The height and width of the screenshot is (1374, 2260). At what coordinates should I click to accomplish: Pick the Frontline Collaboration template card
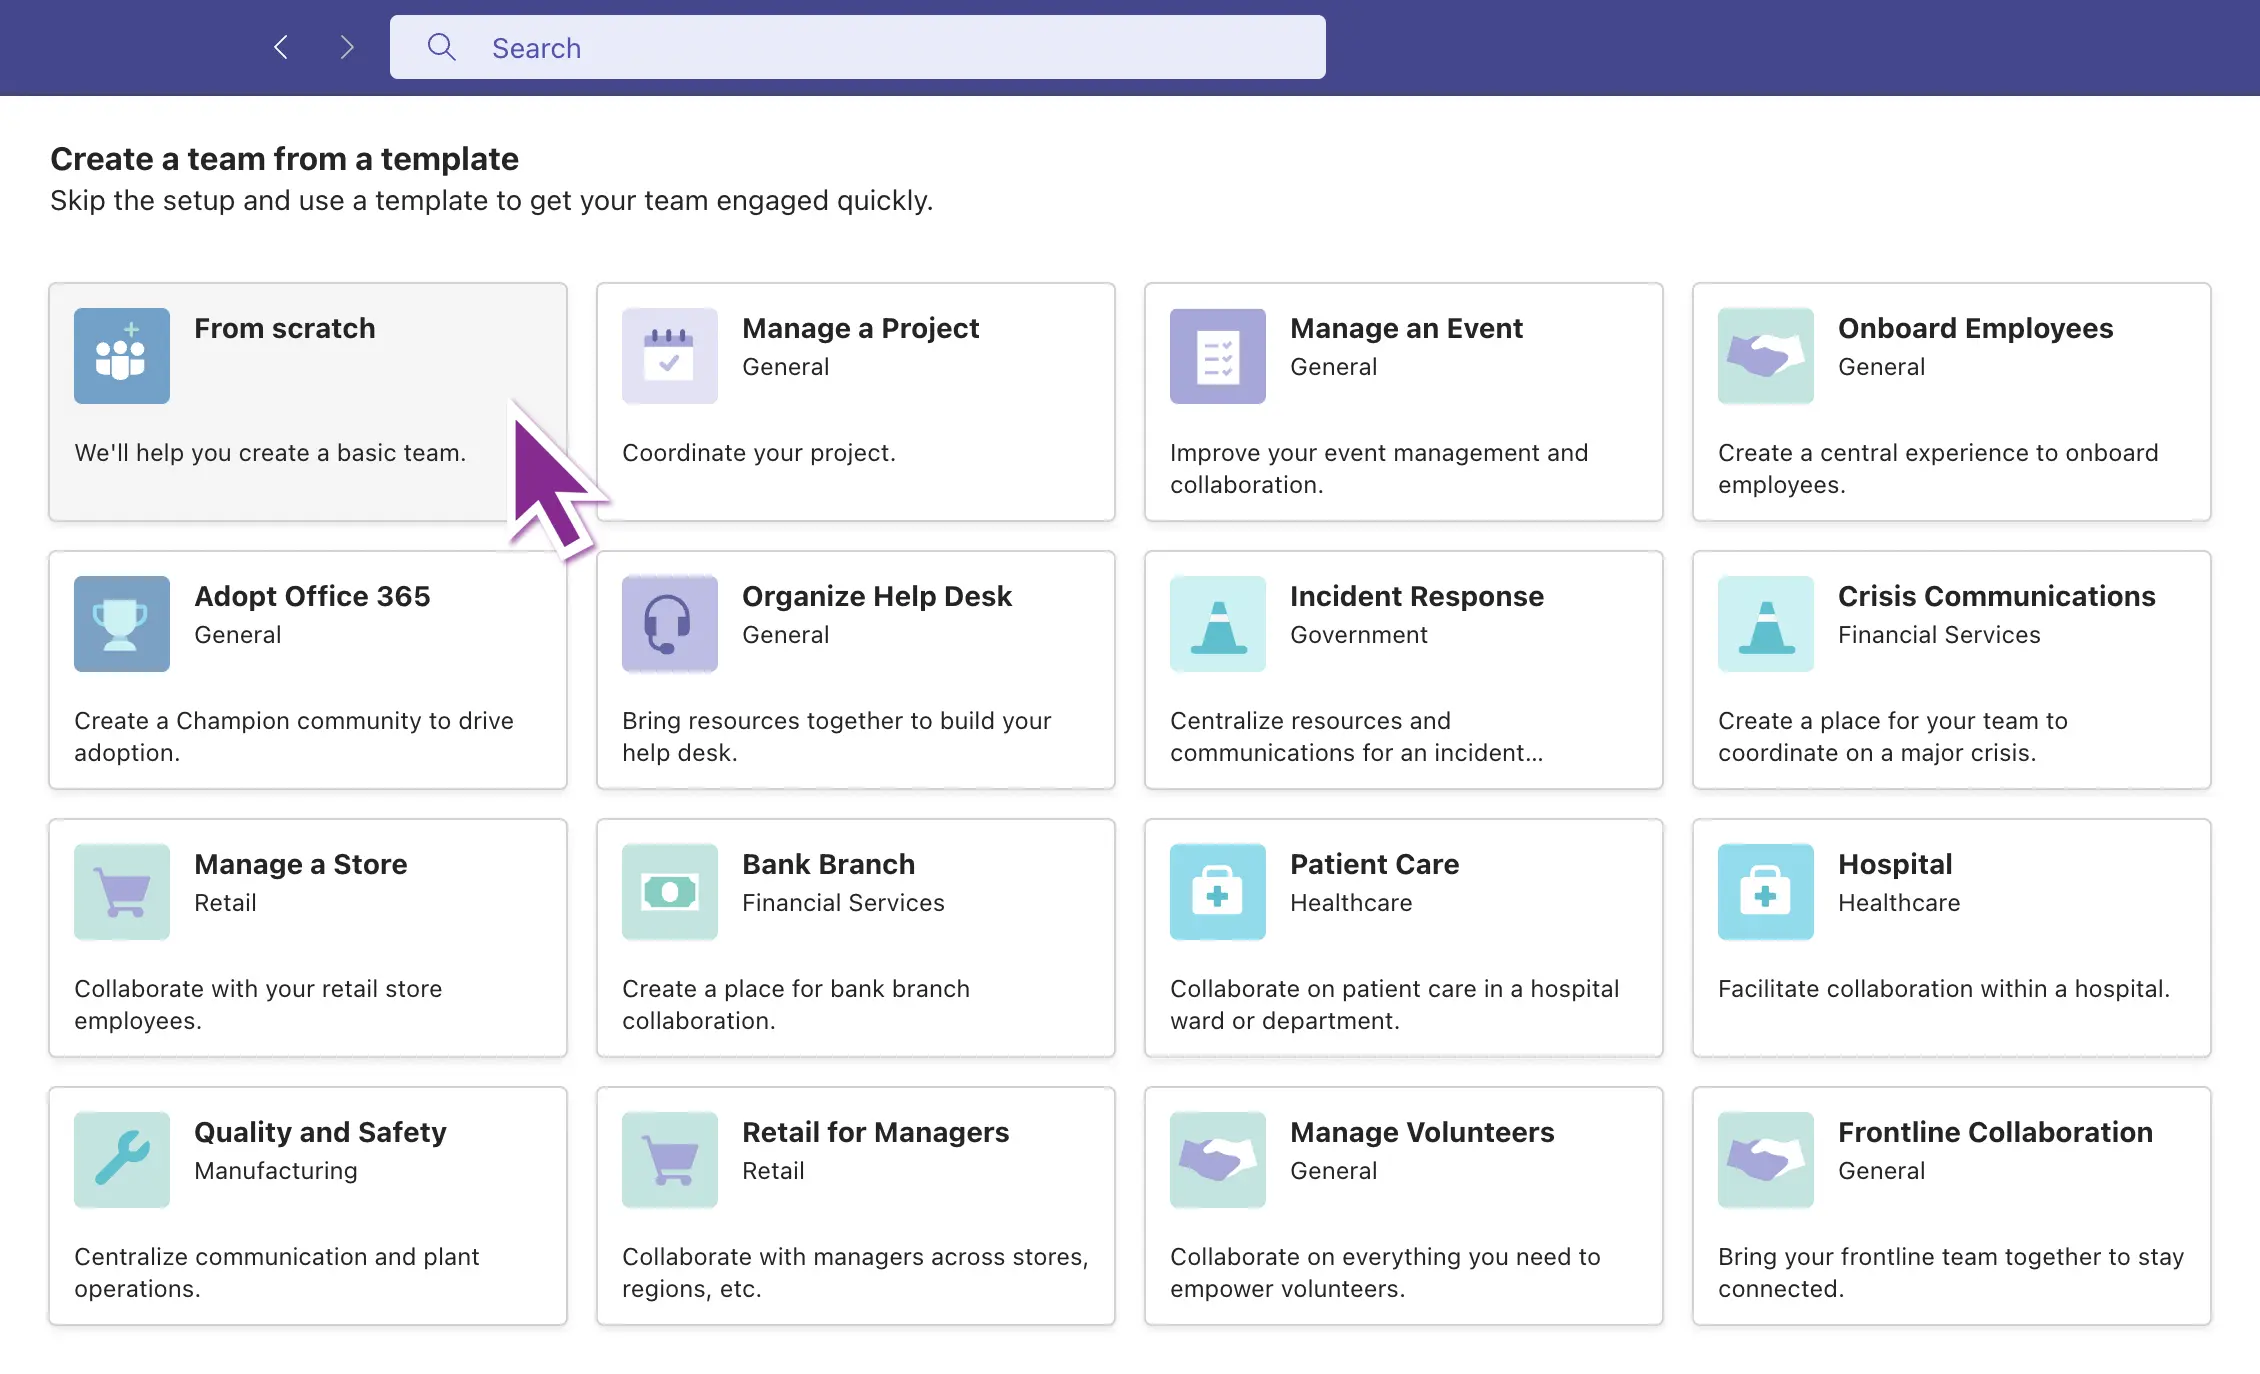1951,1206
